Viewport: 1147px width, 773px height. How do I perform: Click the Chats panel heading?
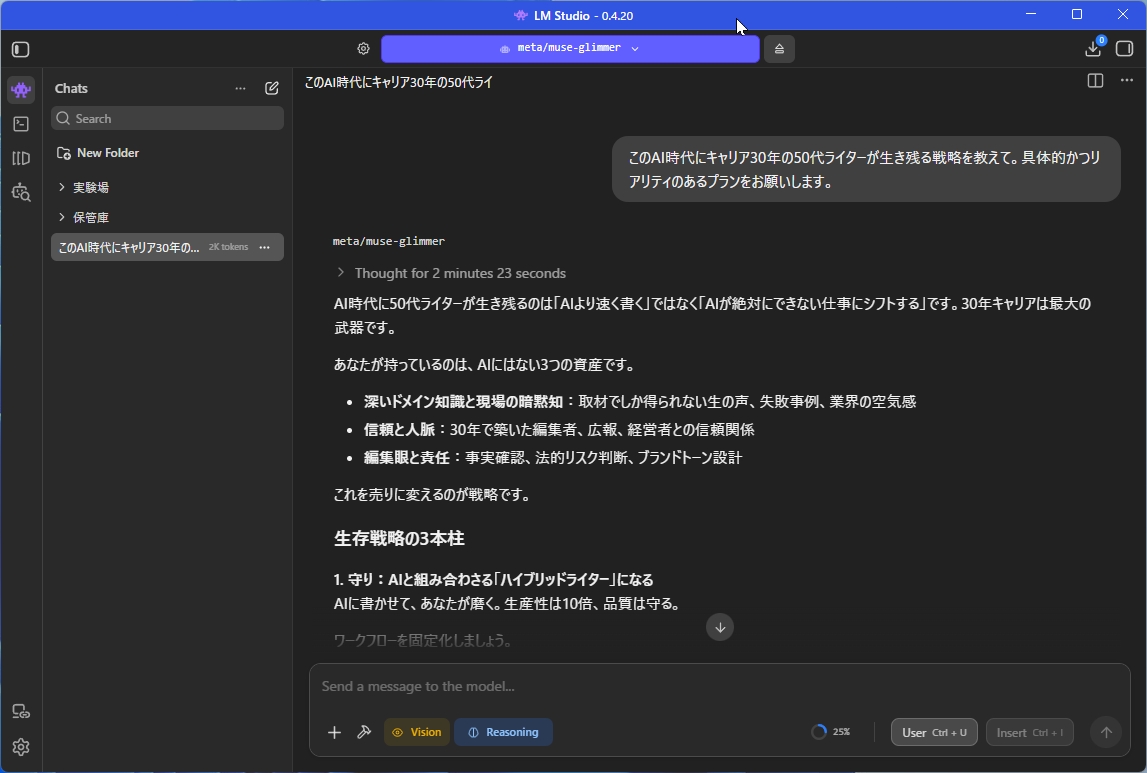coord(71,88)
